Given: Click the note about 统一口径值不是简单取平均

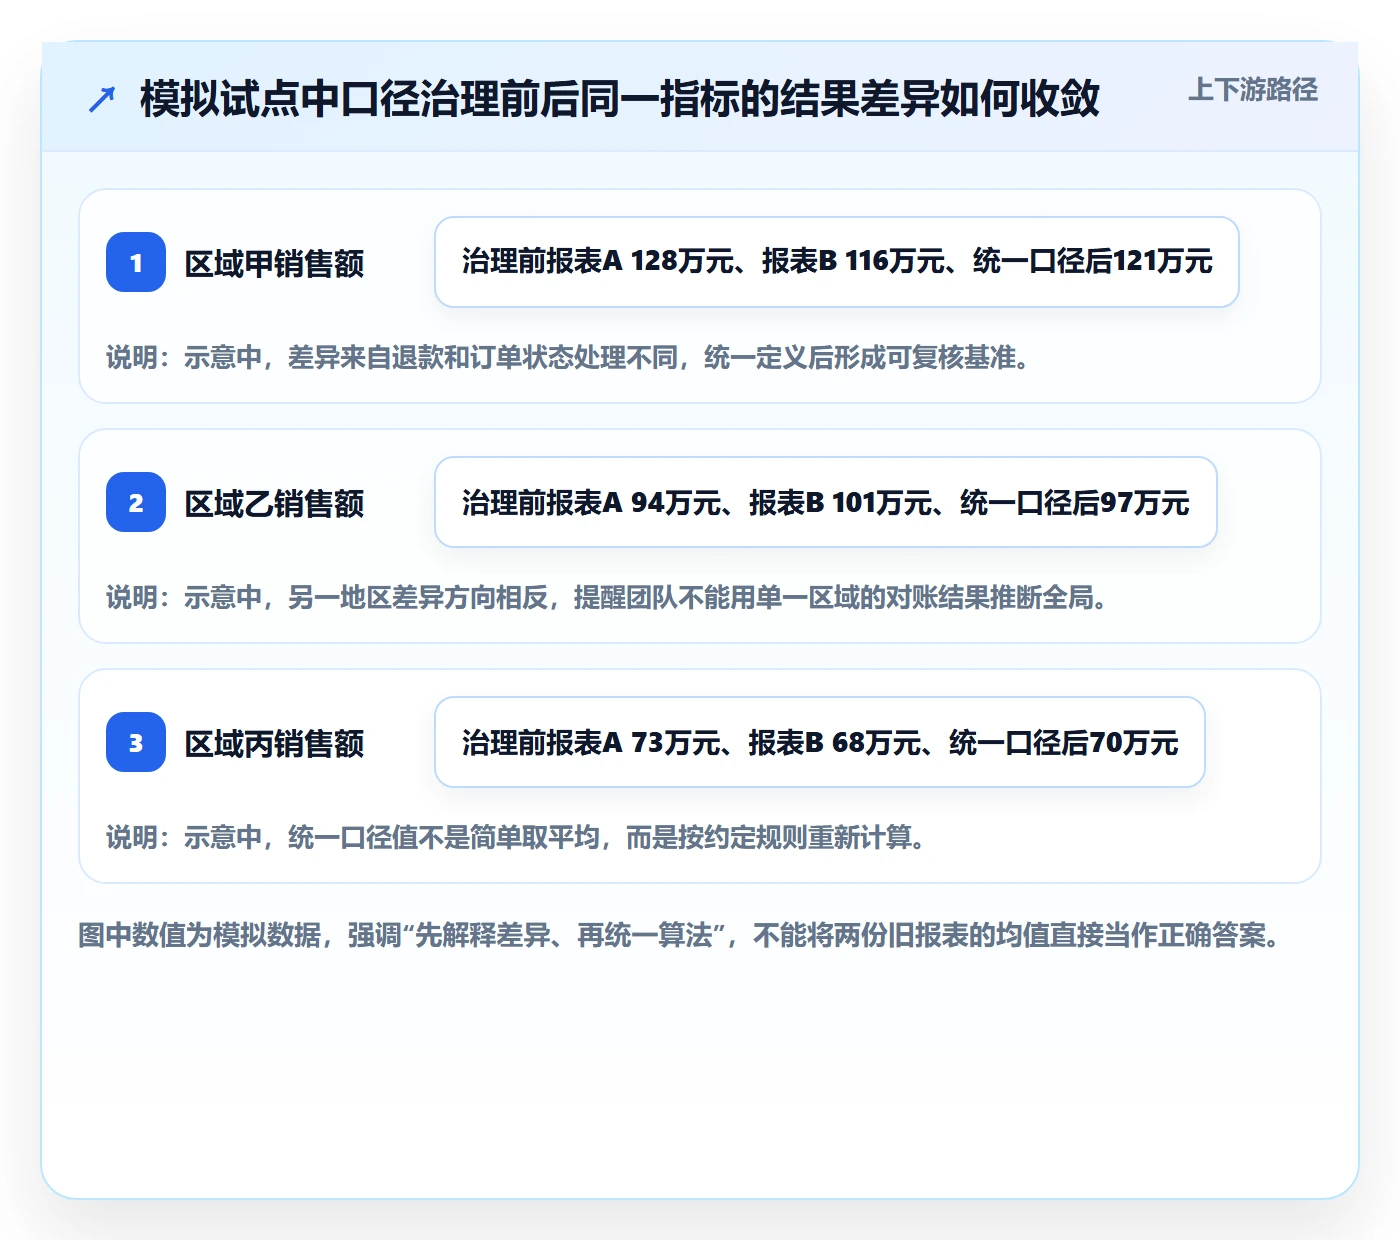Looking at the screenshot, I should 517,837.
